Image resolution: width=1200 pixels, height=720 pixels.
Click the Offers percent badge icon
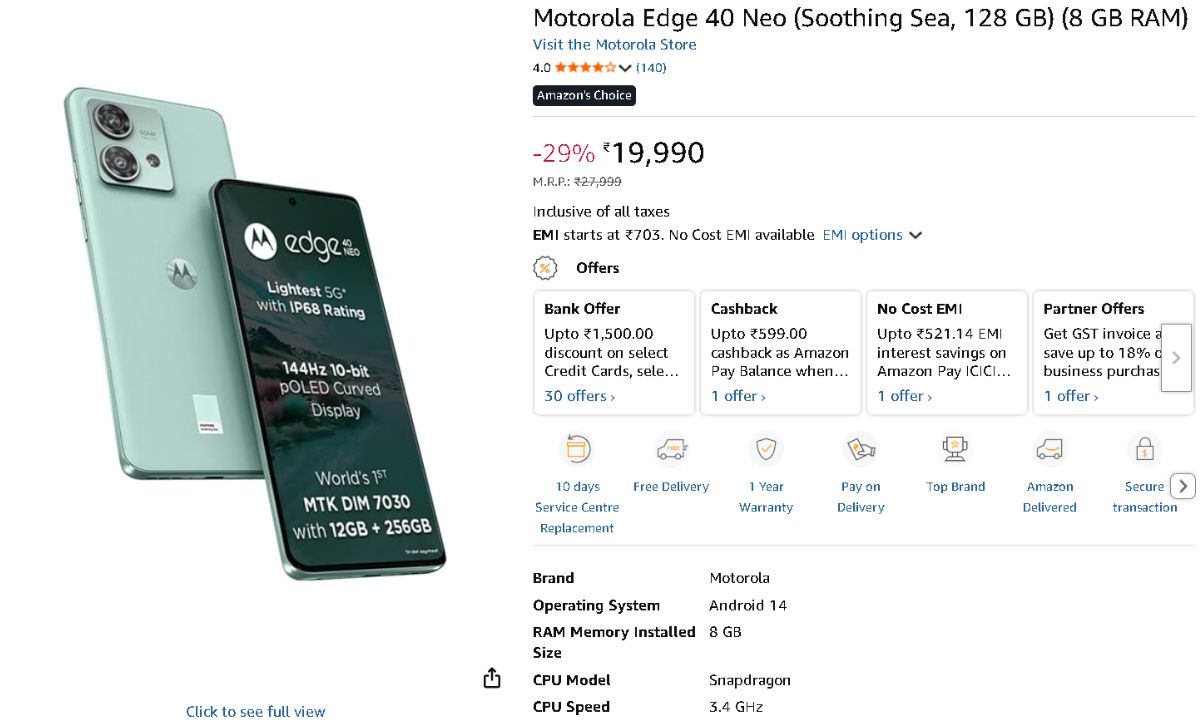545,268
